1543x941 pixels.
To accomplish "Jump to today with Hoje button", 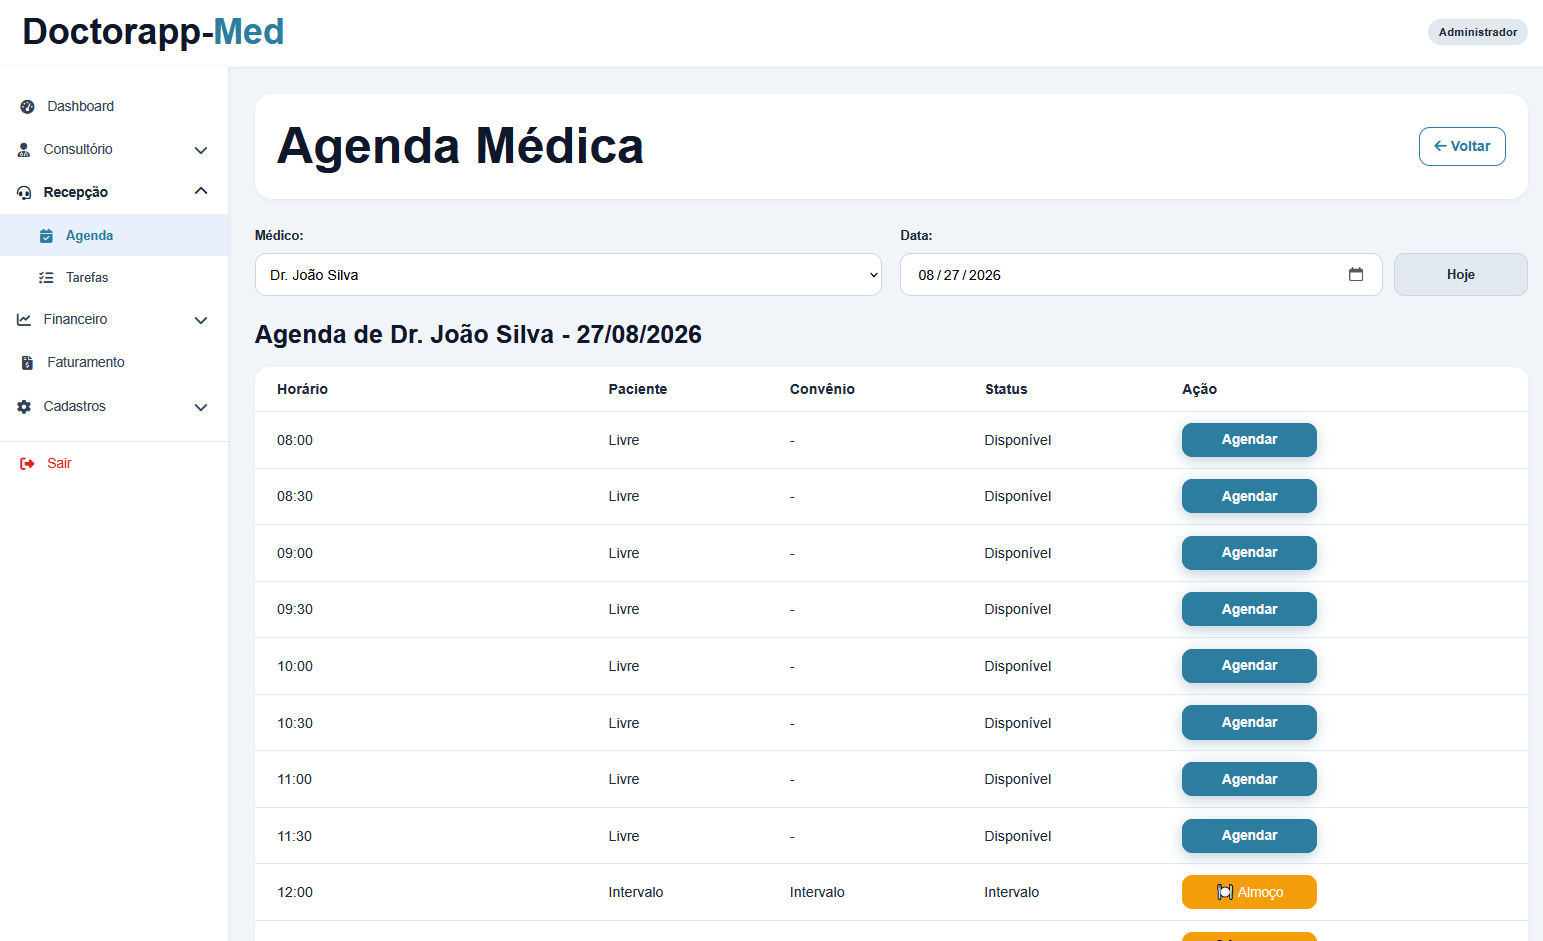I will [x=1461, y=275].
